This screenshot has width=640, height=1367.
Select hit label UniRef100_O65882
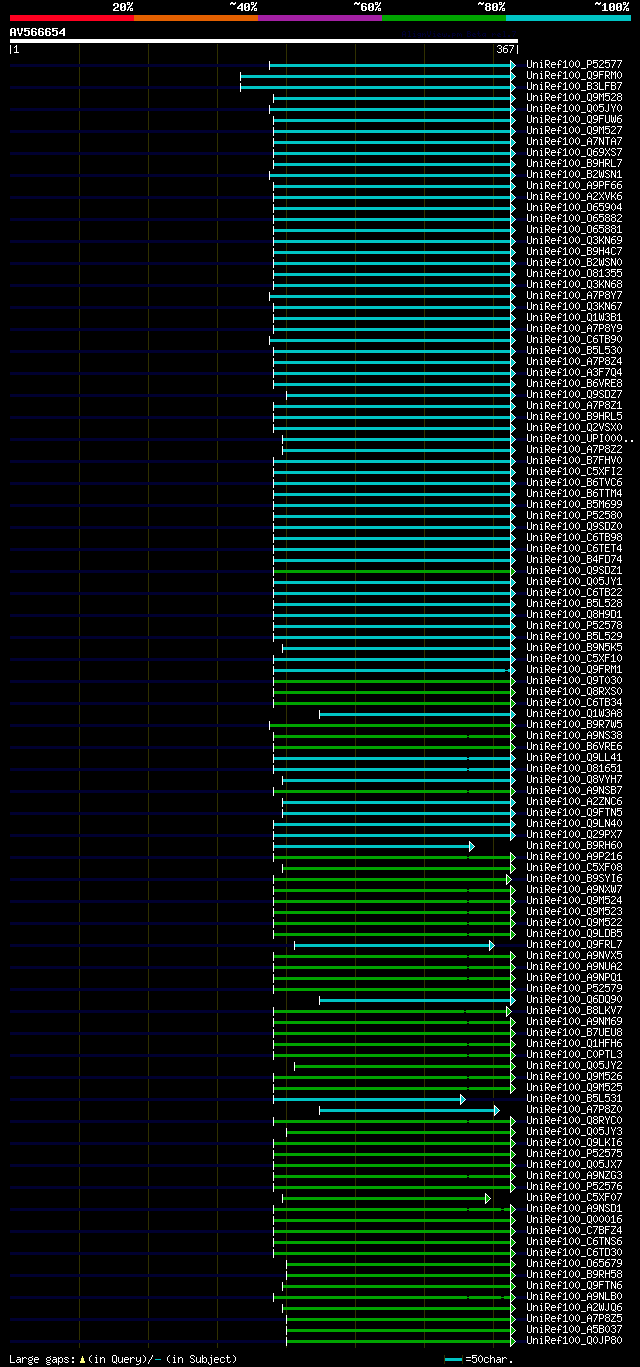point(574,218)
